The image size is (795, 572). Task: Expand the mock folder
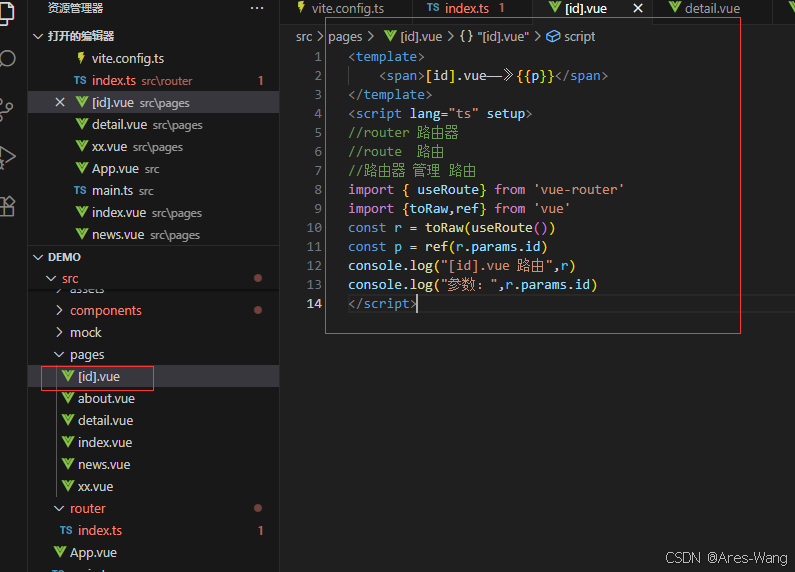[x=59, y=333]
